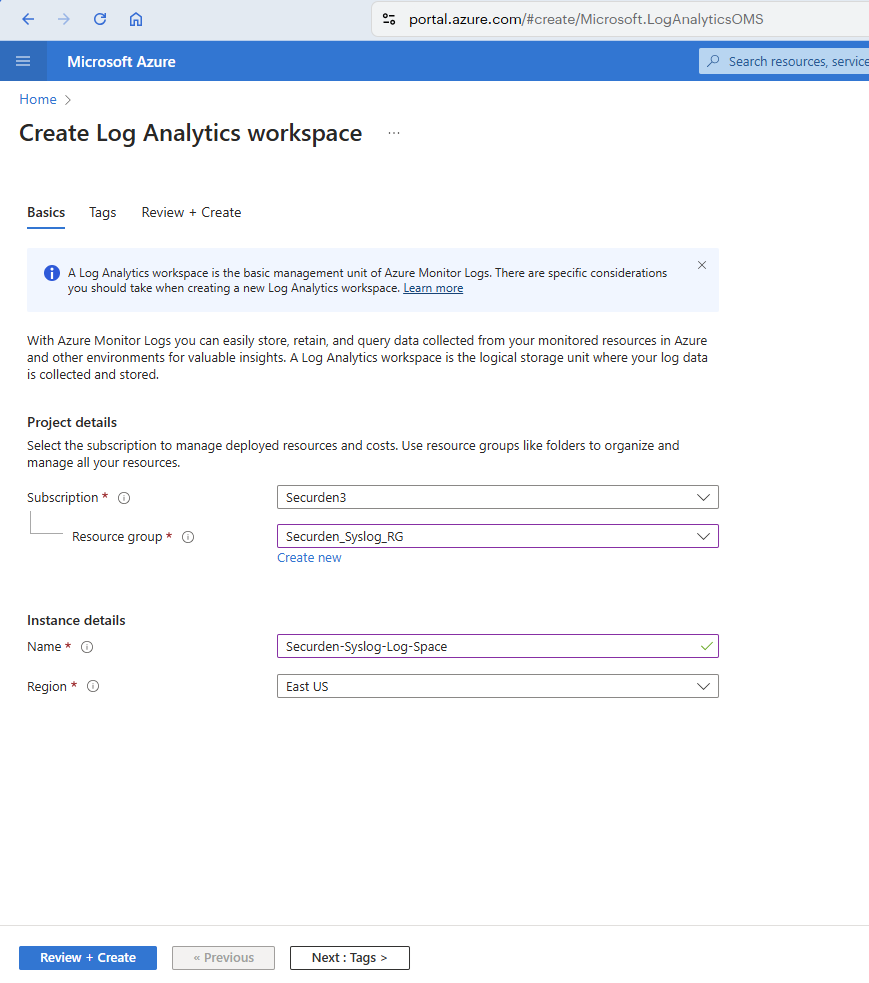Click the Create Log Analytics workspace title
Image resolution: width=869 pixels, height=983 pixels.
point(191,134)
